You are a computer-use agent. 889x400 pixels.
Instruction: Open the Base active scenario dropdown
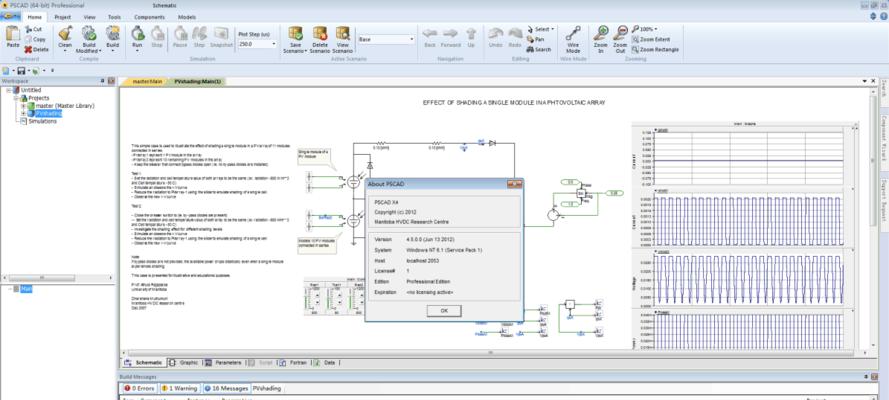pos(412,40)
